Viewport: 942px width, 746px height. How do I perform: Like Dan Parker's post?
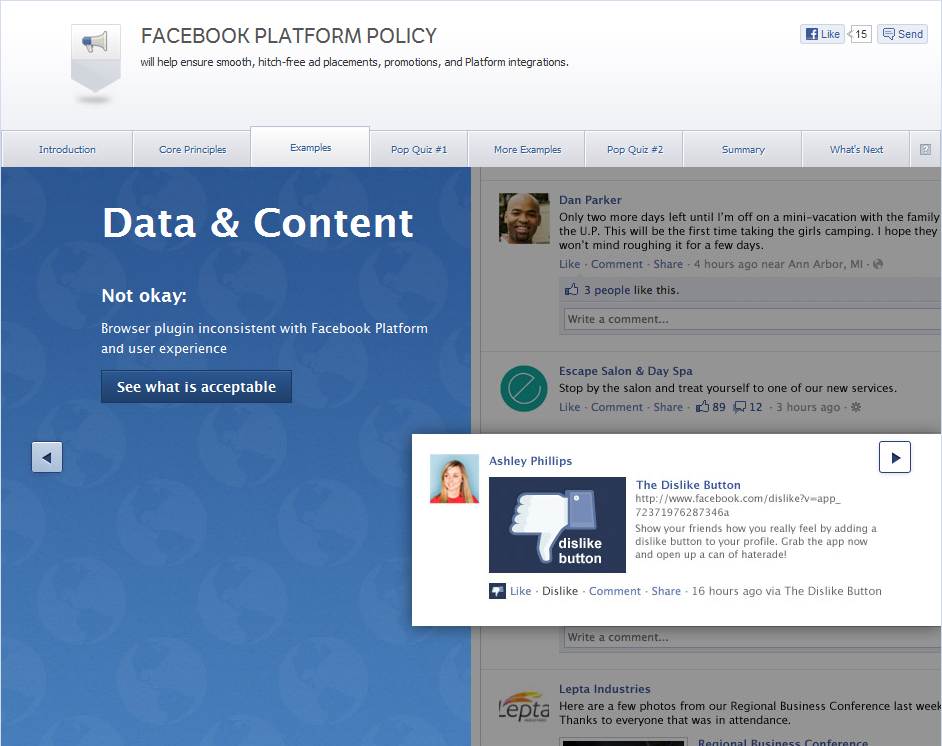click(570, 264)
